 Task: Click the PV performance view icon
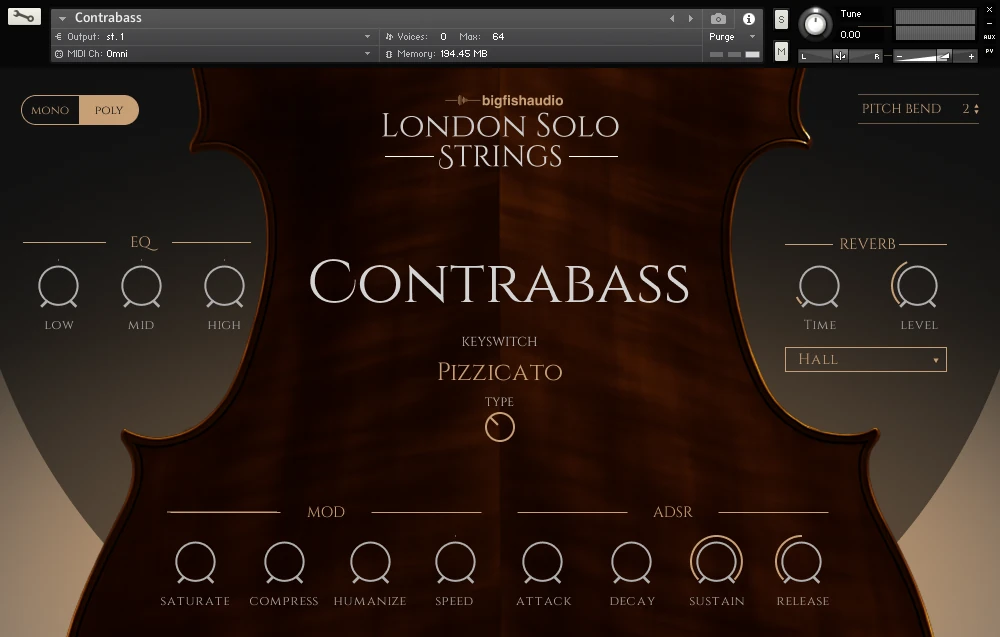coord(991,50)
